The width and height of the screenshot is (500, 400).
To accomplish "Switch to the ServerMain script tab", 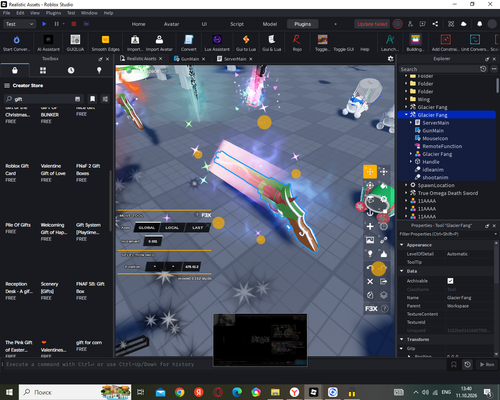I will coord(235,59).
